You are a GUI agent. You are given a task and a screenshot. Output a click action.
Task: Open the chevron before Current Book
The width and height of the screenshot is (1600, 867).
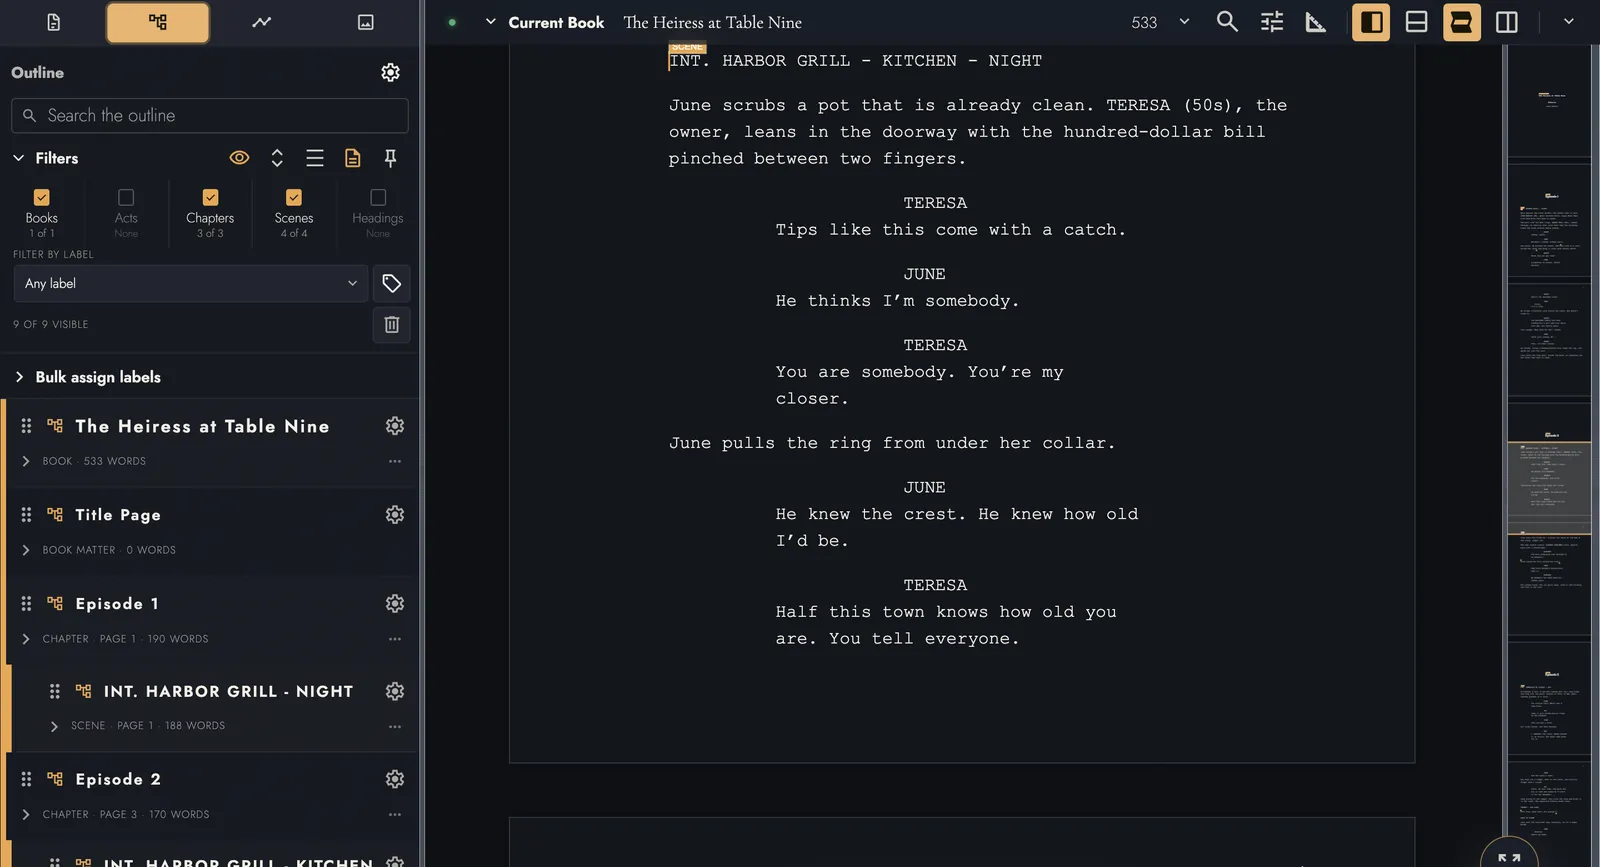tap(490, 22)
